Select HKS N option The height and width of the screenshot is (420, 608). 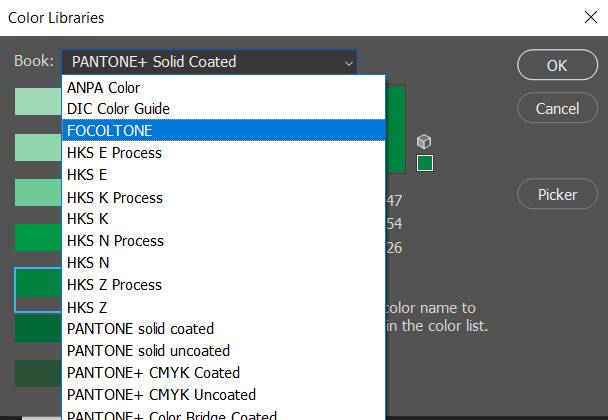point(88,262)
